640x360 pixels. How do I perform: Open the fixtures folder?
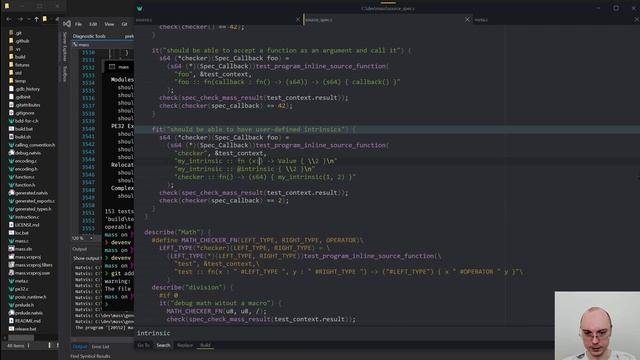pos(19,65)
